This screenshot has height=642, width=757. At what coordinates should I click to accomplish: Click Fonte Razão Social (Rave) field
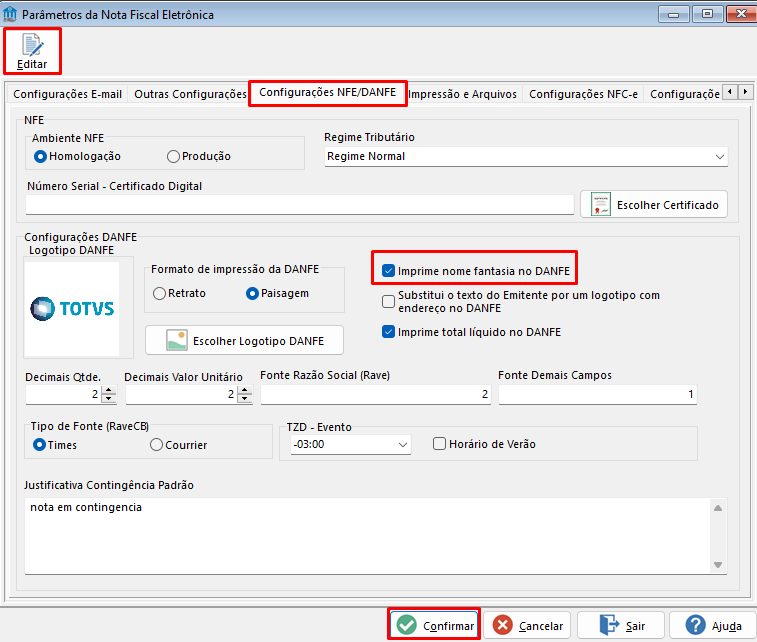(376, 394)
